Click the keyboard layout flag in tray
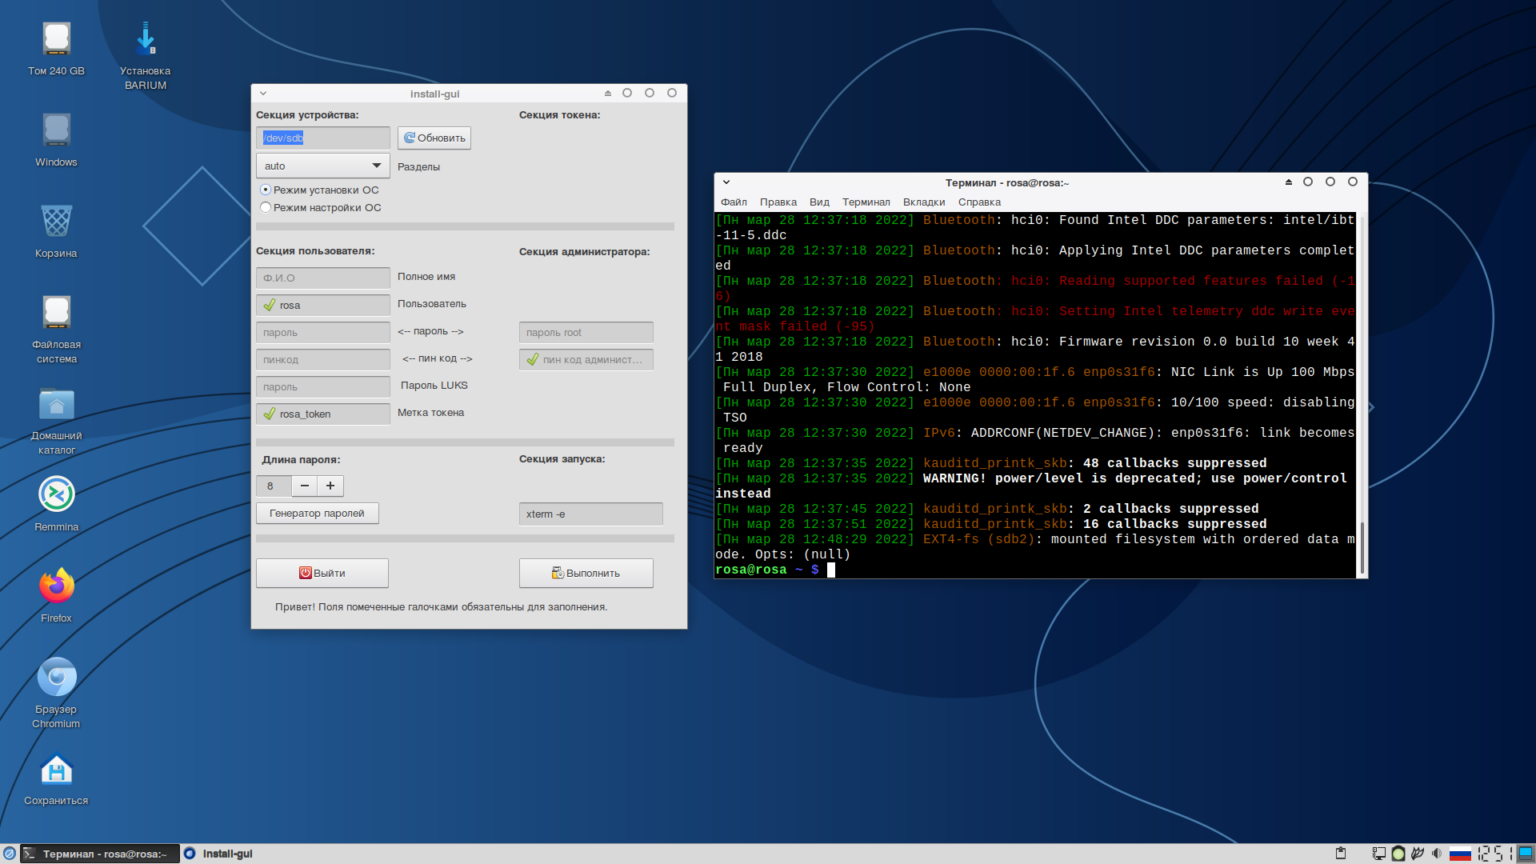This screenshot has height=864, width=1536. click(x=1460, y=854)
